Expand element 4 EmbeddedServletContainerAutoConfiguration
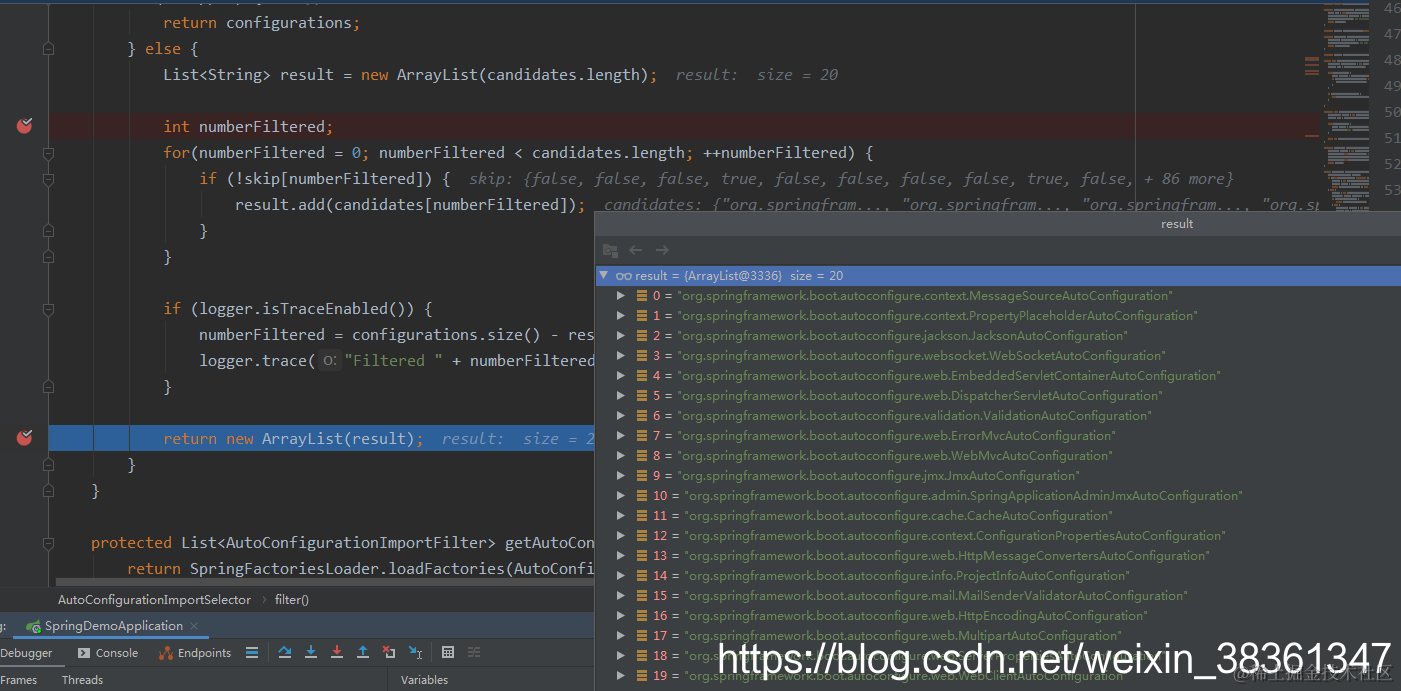1401x691 pixels. tap(621, 375)
